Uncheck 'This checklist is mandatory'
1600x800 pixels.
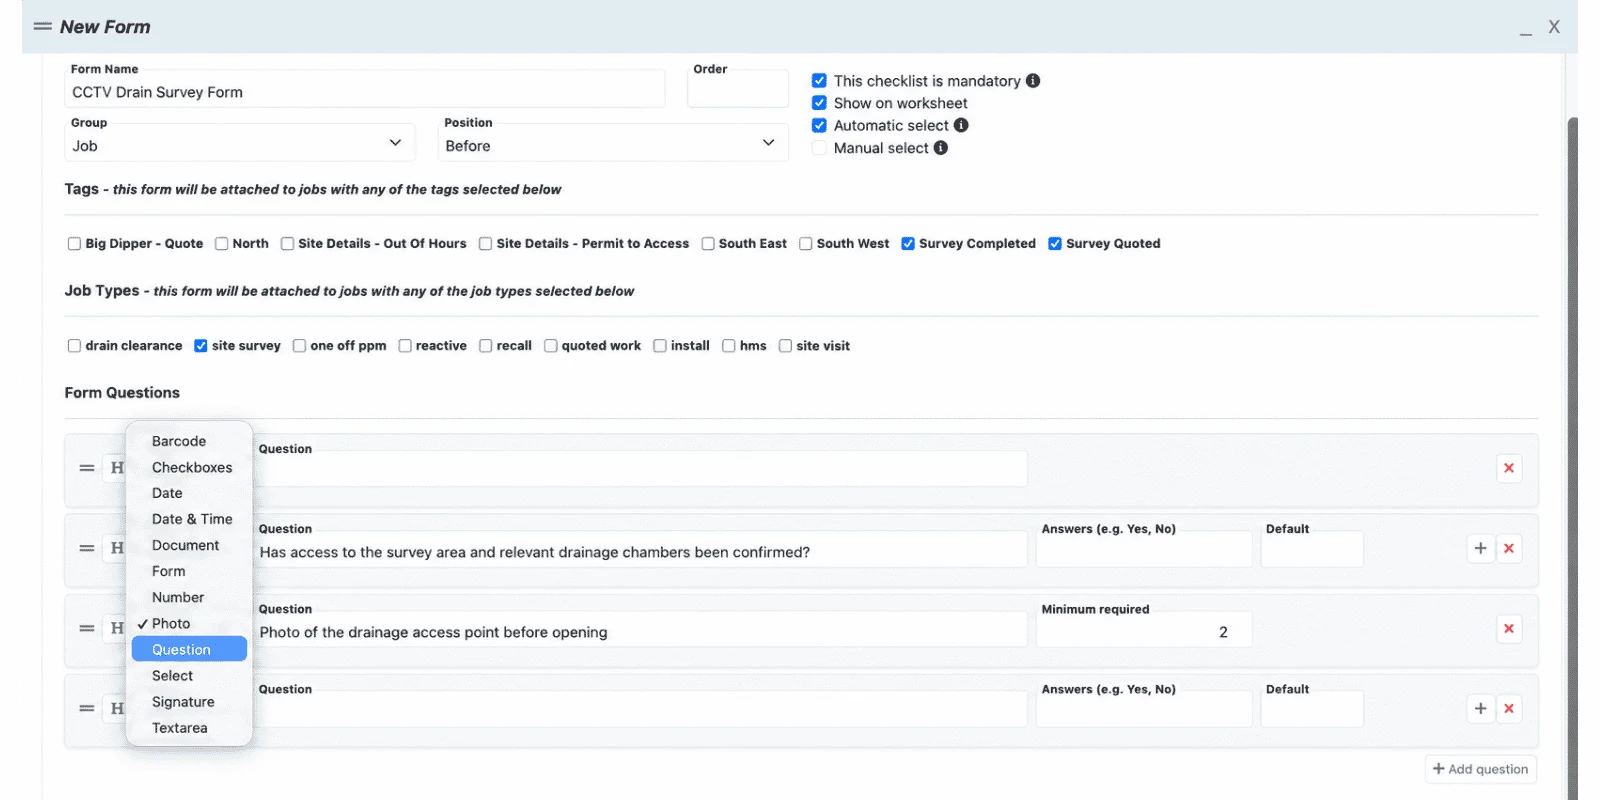(x=819, y=81)
